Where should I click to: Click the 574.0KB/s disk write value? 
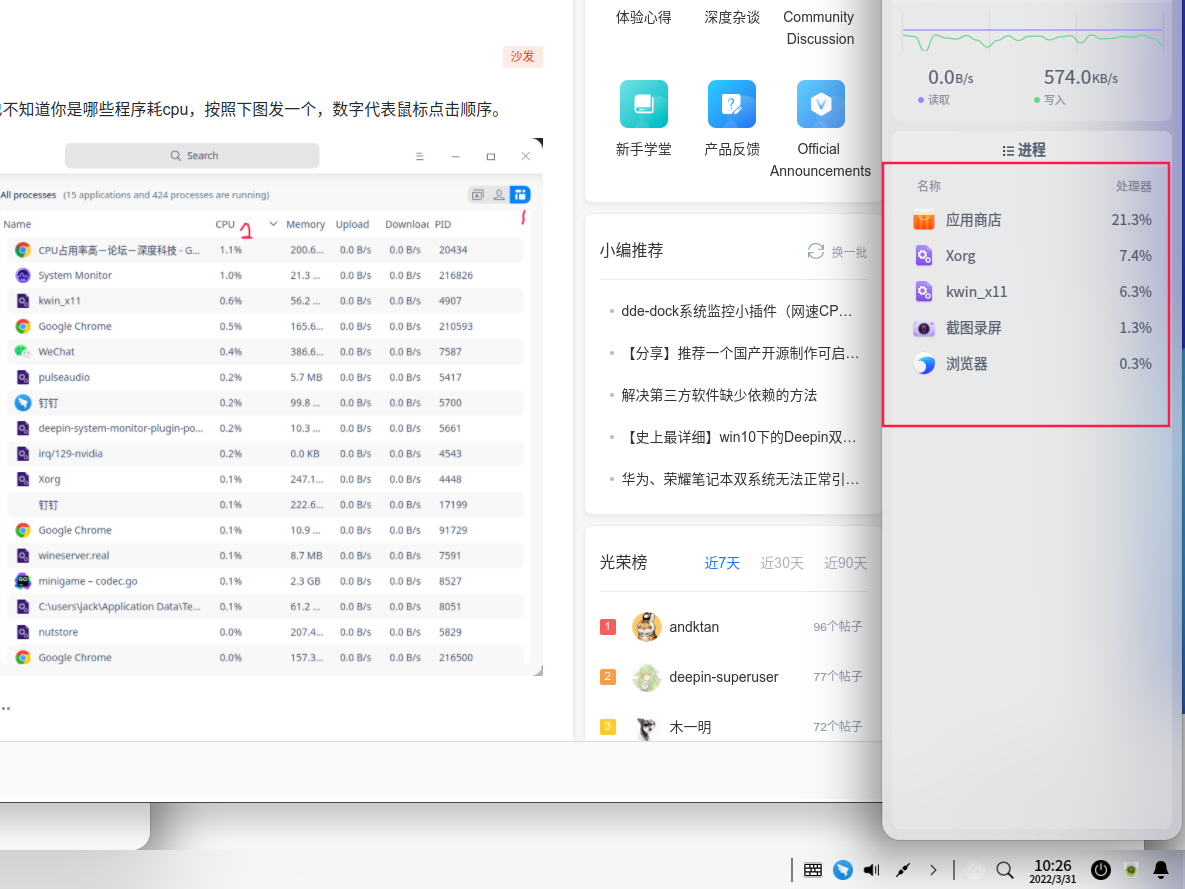point(1081,77)
